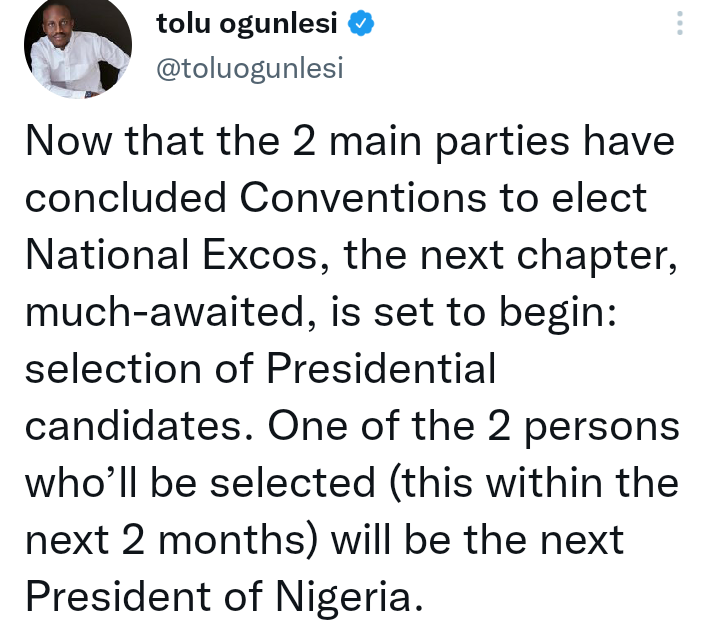The height and width of the screenshot is (632, 717).
Task: Click the word persons in the tweet
Action: coord(602,427)
